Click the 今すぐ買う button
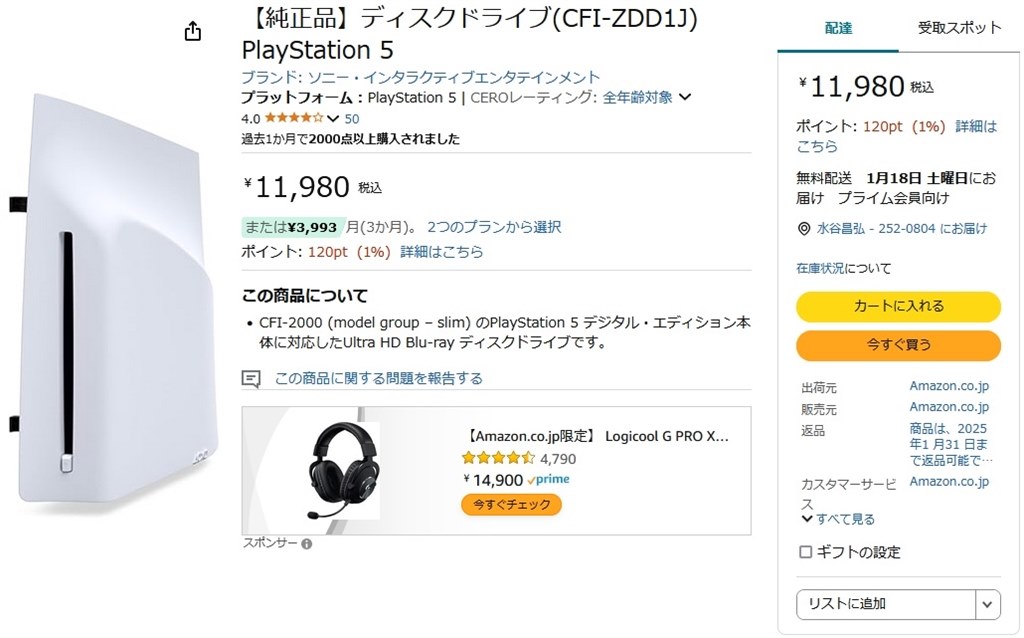Viewport: 1024px width, 638px height. coord(898,345)
